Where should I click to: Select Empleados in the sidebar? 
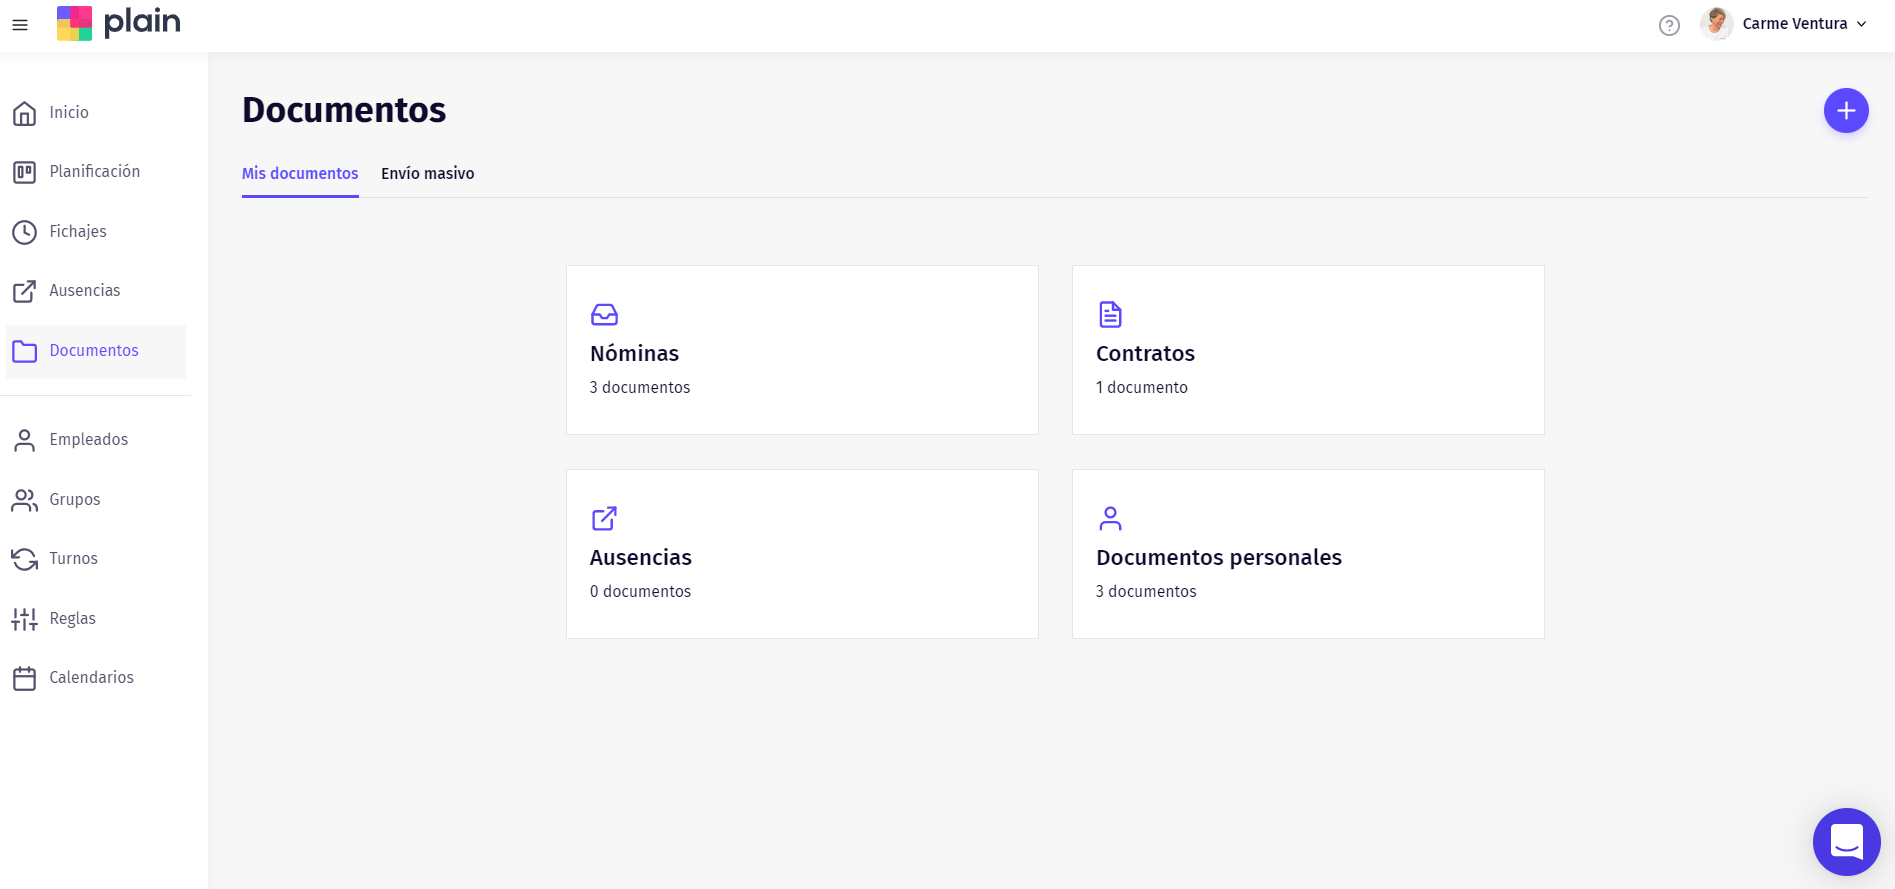click(x=88, y=440)
